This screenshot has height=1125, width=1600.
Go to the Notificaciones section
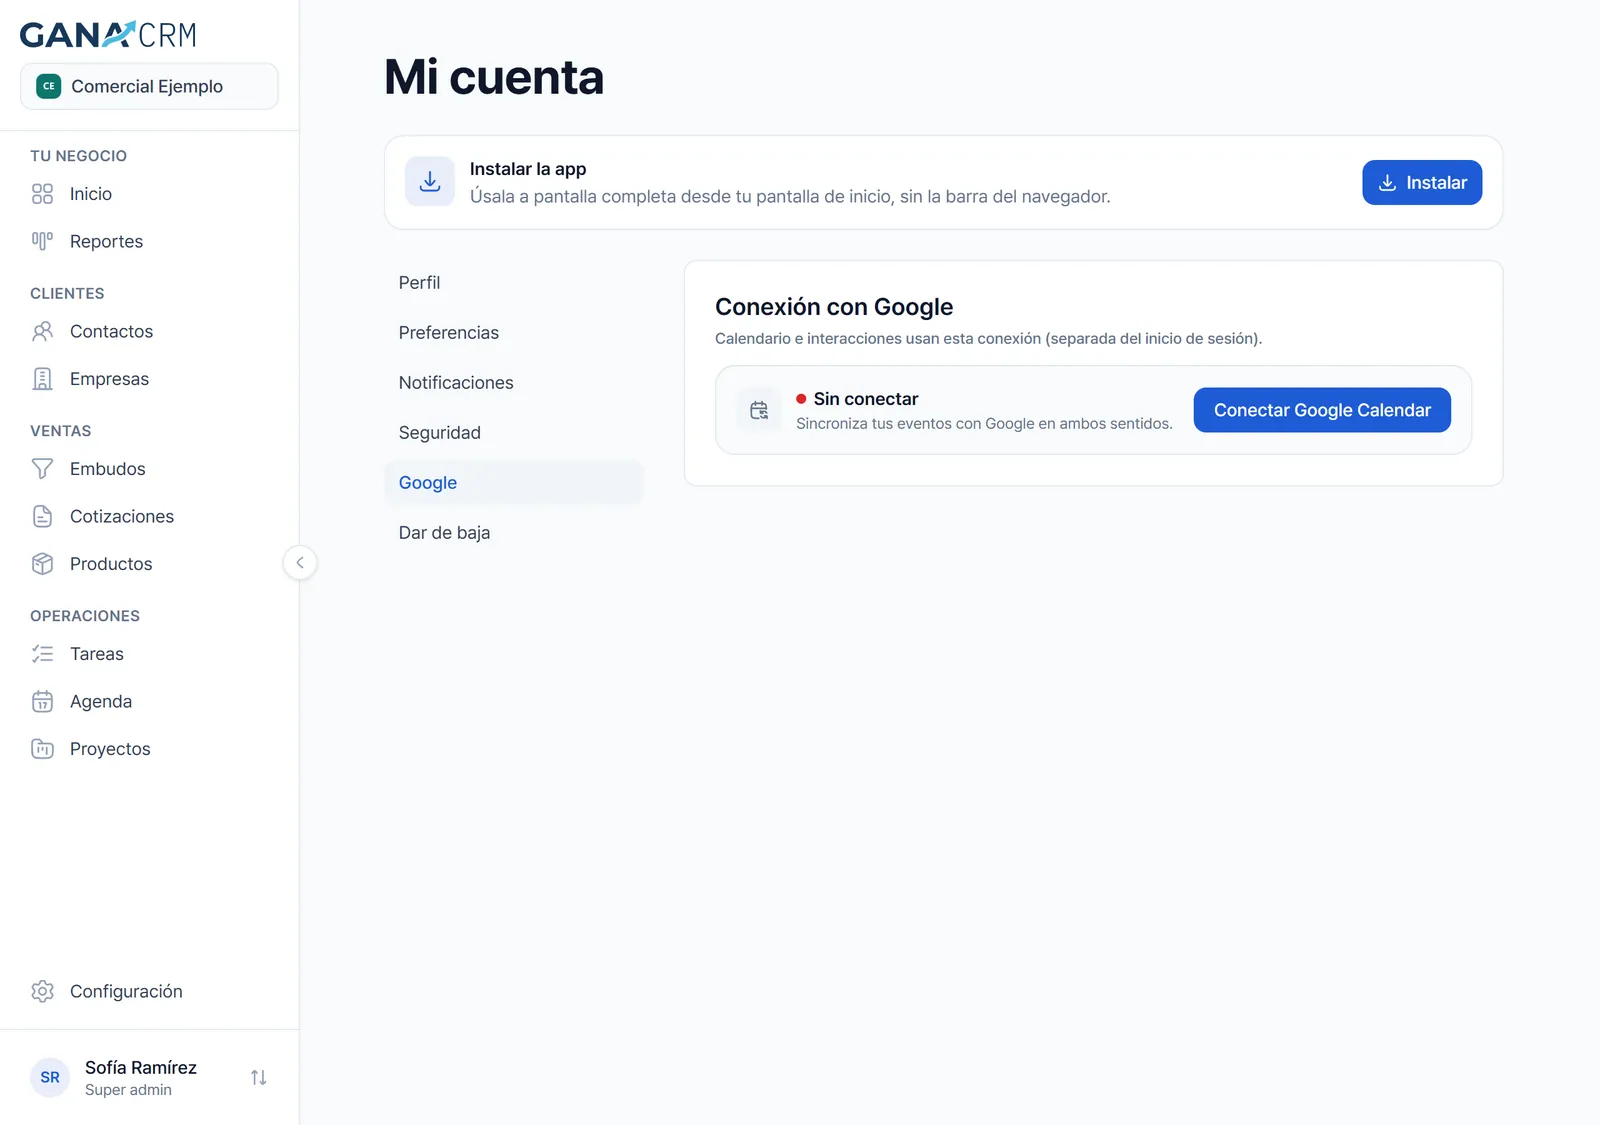point(514,383)
